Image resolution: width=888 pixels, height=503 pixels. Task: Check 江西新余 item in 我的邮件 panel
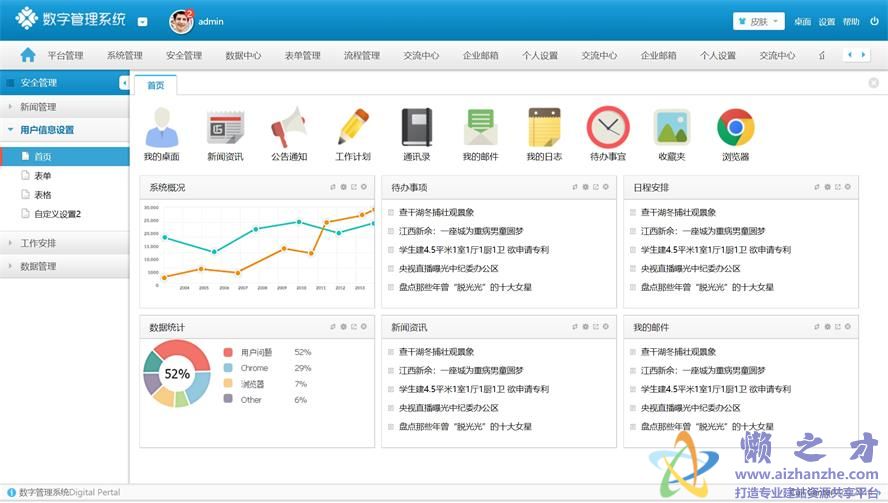633,370
